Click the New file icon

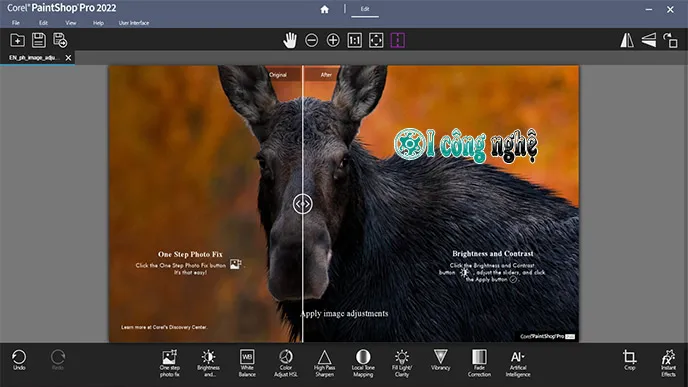click(17, 40)
